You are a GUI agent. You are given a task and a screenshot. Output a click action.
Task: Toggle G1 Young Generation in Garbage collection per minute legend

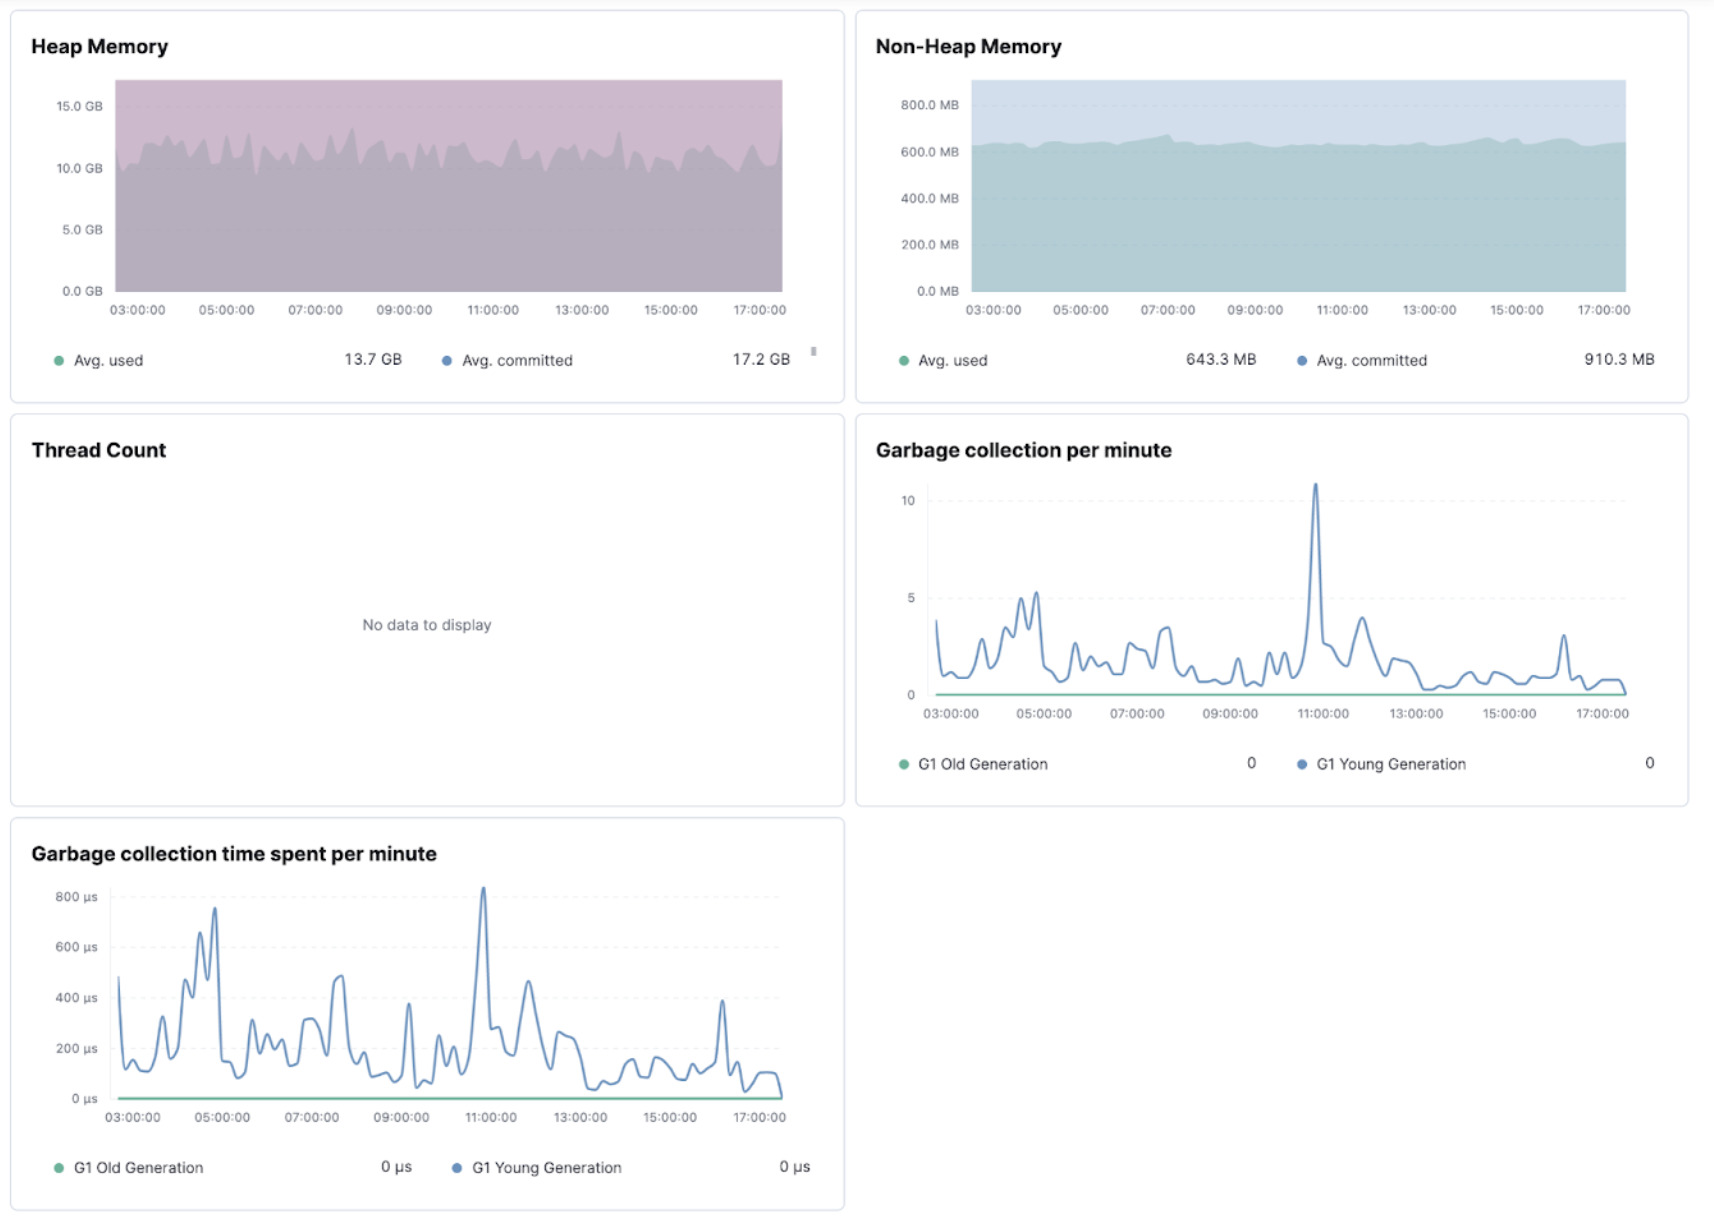pos(1390,763)
